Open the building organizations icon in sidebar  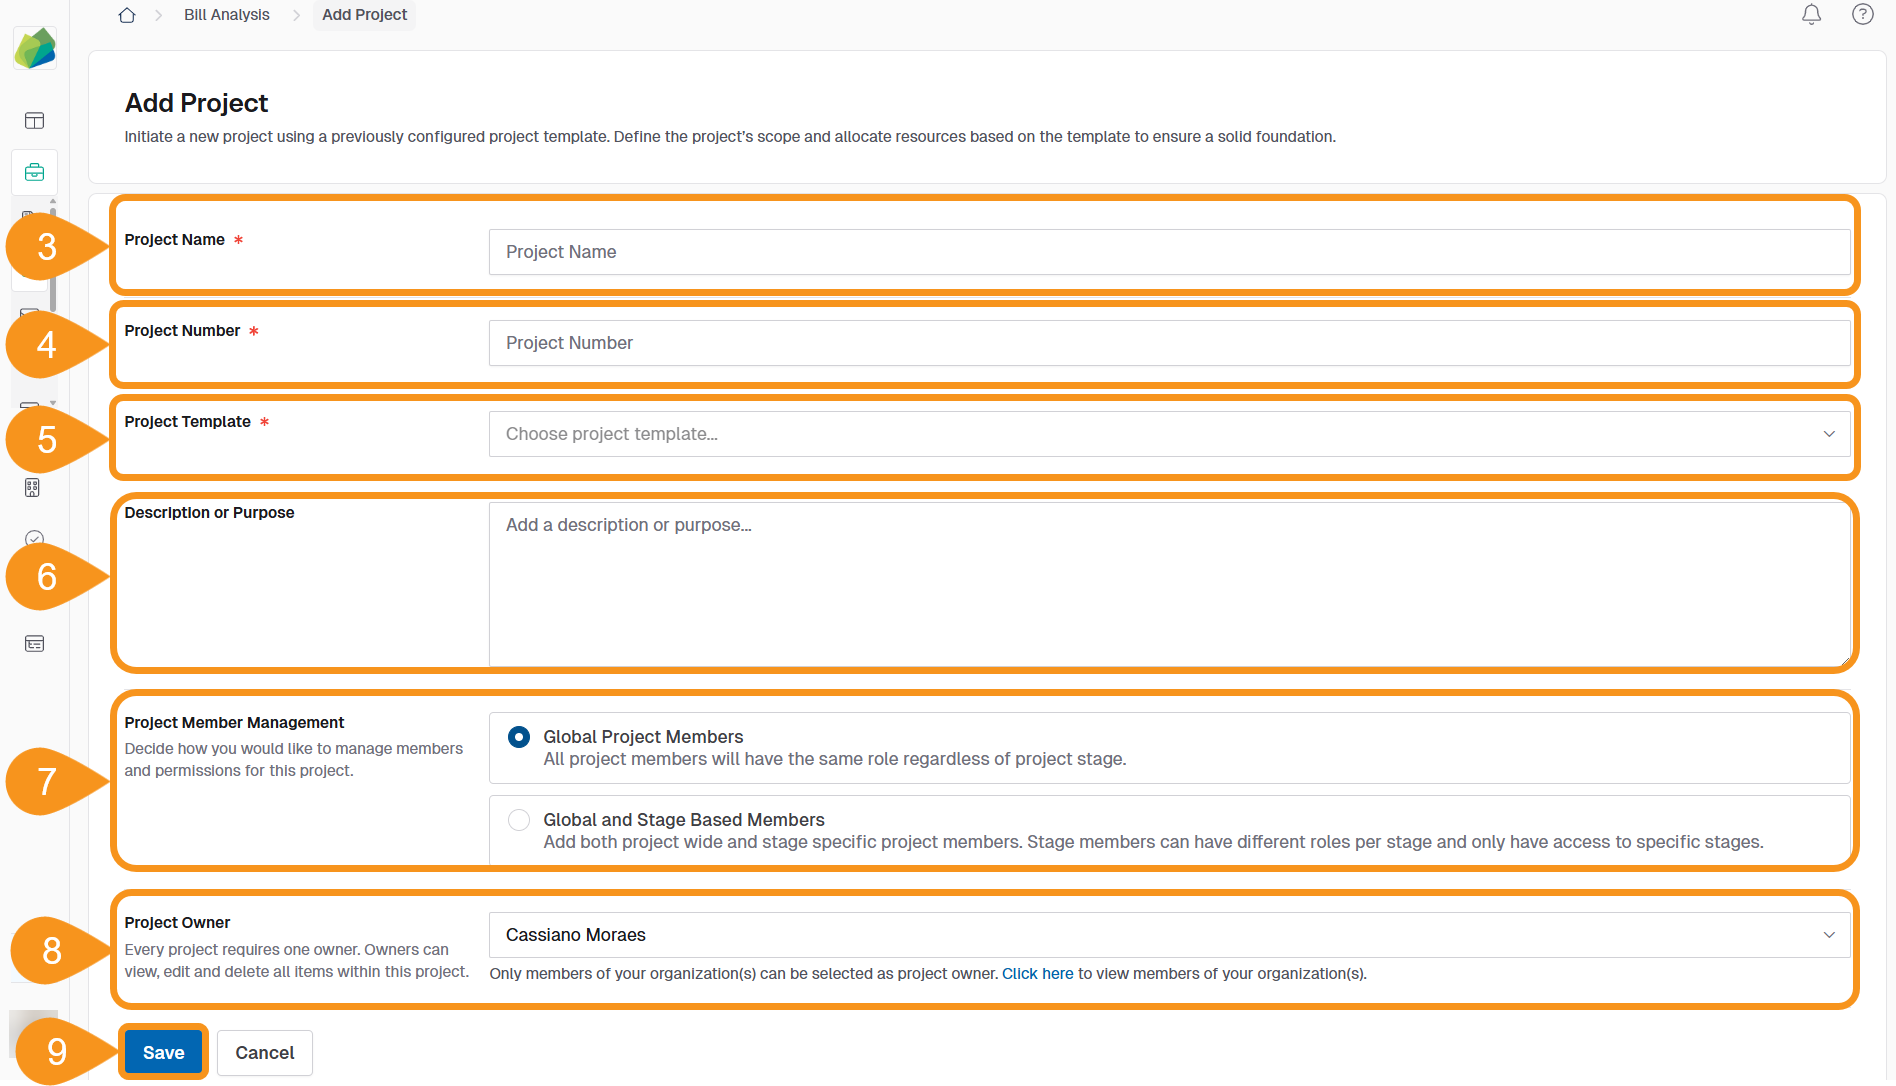pyautogui.click(x=33, y=488)
